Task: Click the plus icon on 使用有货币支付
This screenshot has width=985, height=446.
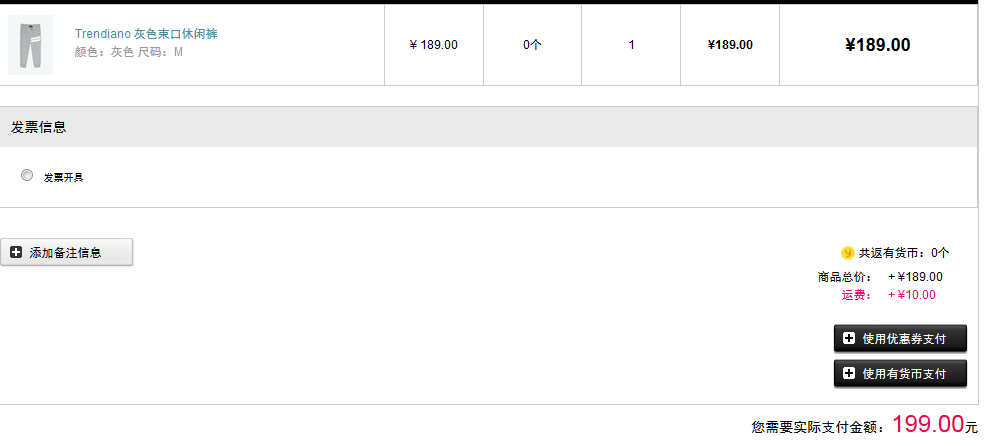Action: click(x=849, y=373)
